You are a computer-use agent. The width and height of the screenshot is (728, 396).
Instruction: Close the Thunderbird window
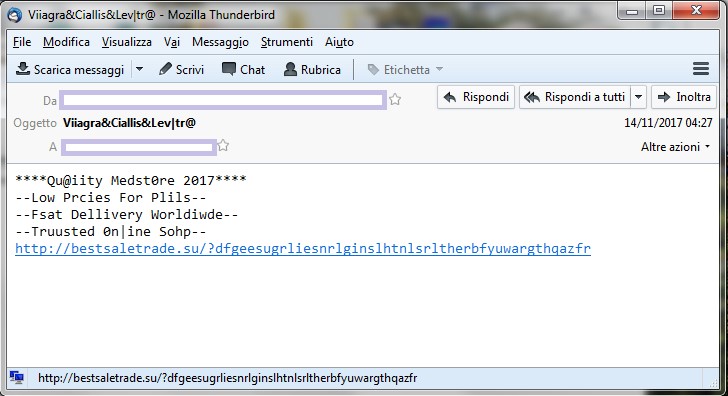pos(696,11)
